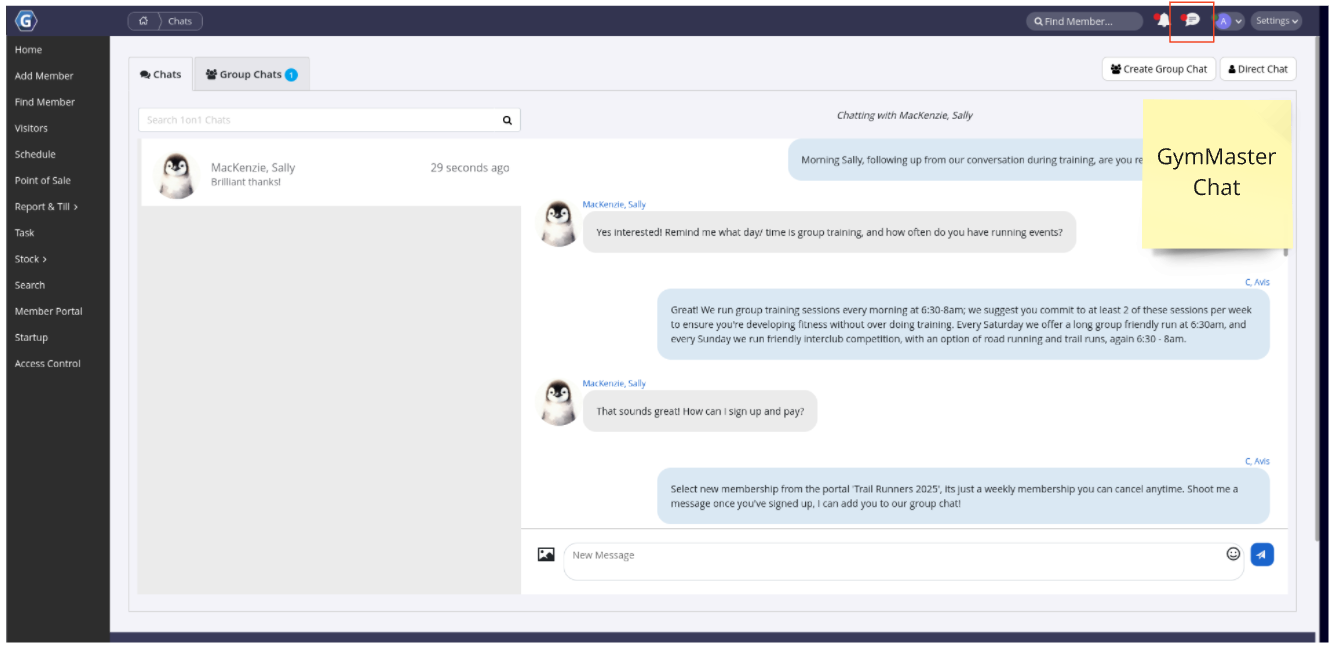The width and height of the screenshot is (1336, 645).
Task: Click the 'Morning Sally, following up' message bubble
Action: coord(965,160)
